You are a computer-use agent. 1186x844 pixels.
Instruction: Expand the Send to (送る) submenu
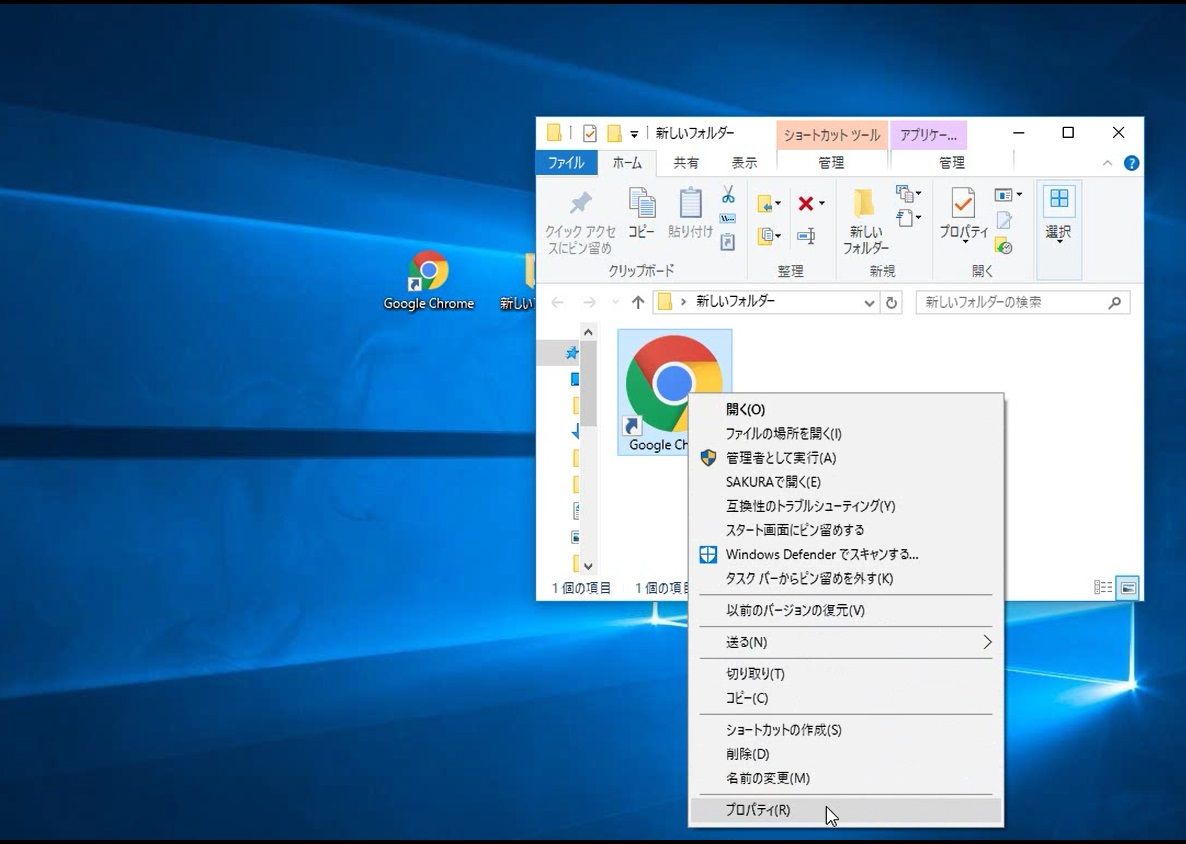tap(987, 642)
